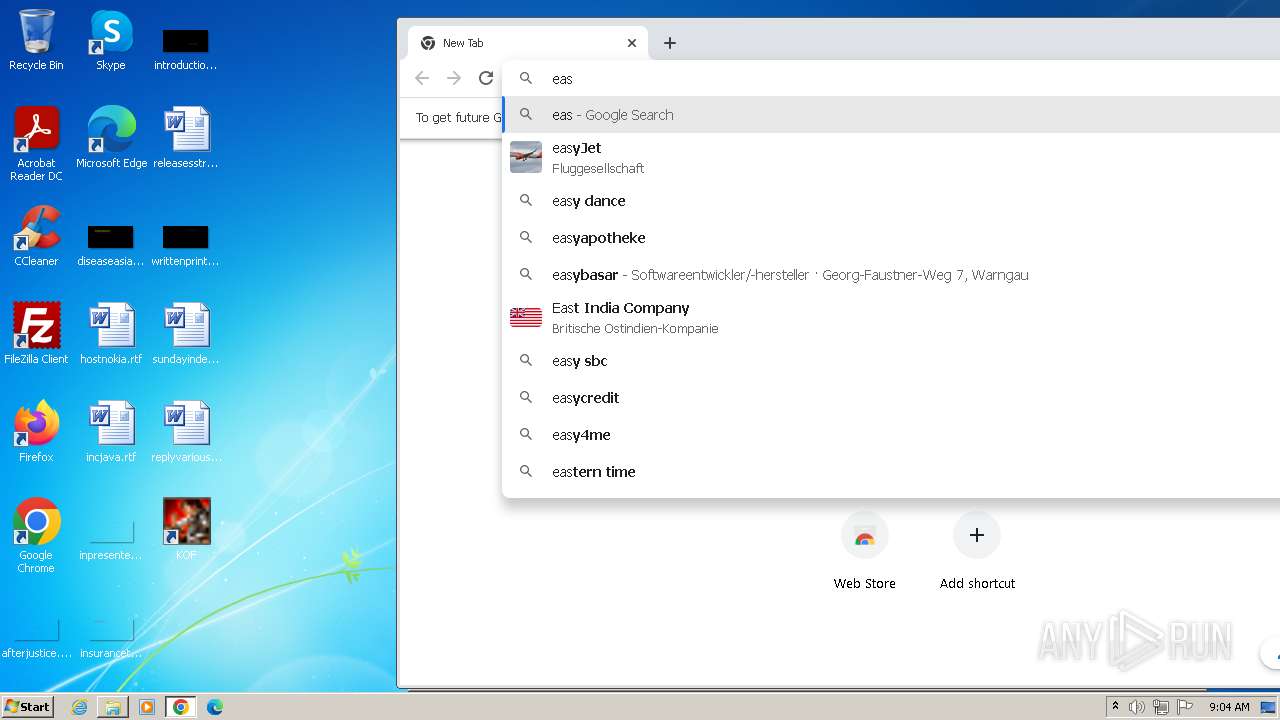This screenshot has height=720, width=1280.
Task: Open the Windows Start menu
Action: pyautogui.click(x=27, y=706)
